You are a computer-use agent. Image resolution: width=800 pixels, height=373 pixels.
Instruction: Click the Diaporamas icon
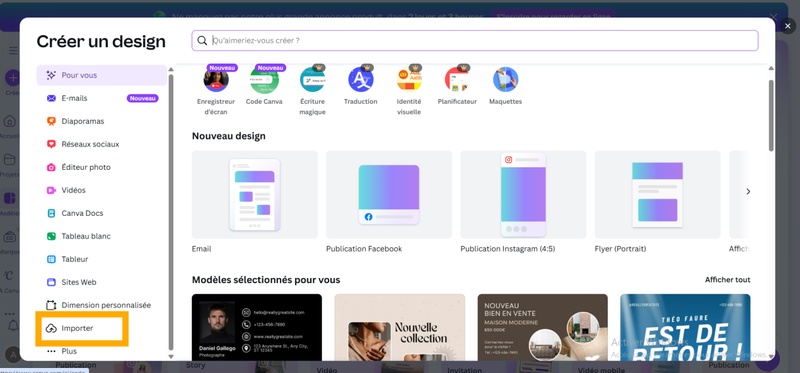(51, 121)
